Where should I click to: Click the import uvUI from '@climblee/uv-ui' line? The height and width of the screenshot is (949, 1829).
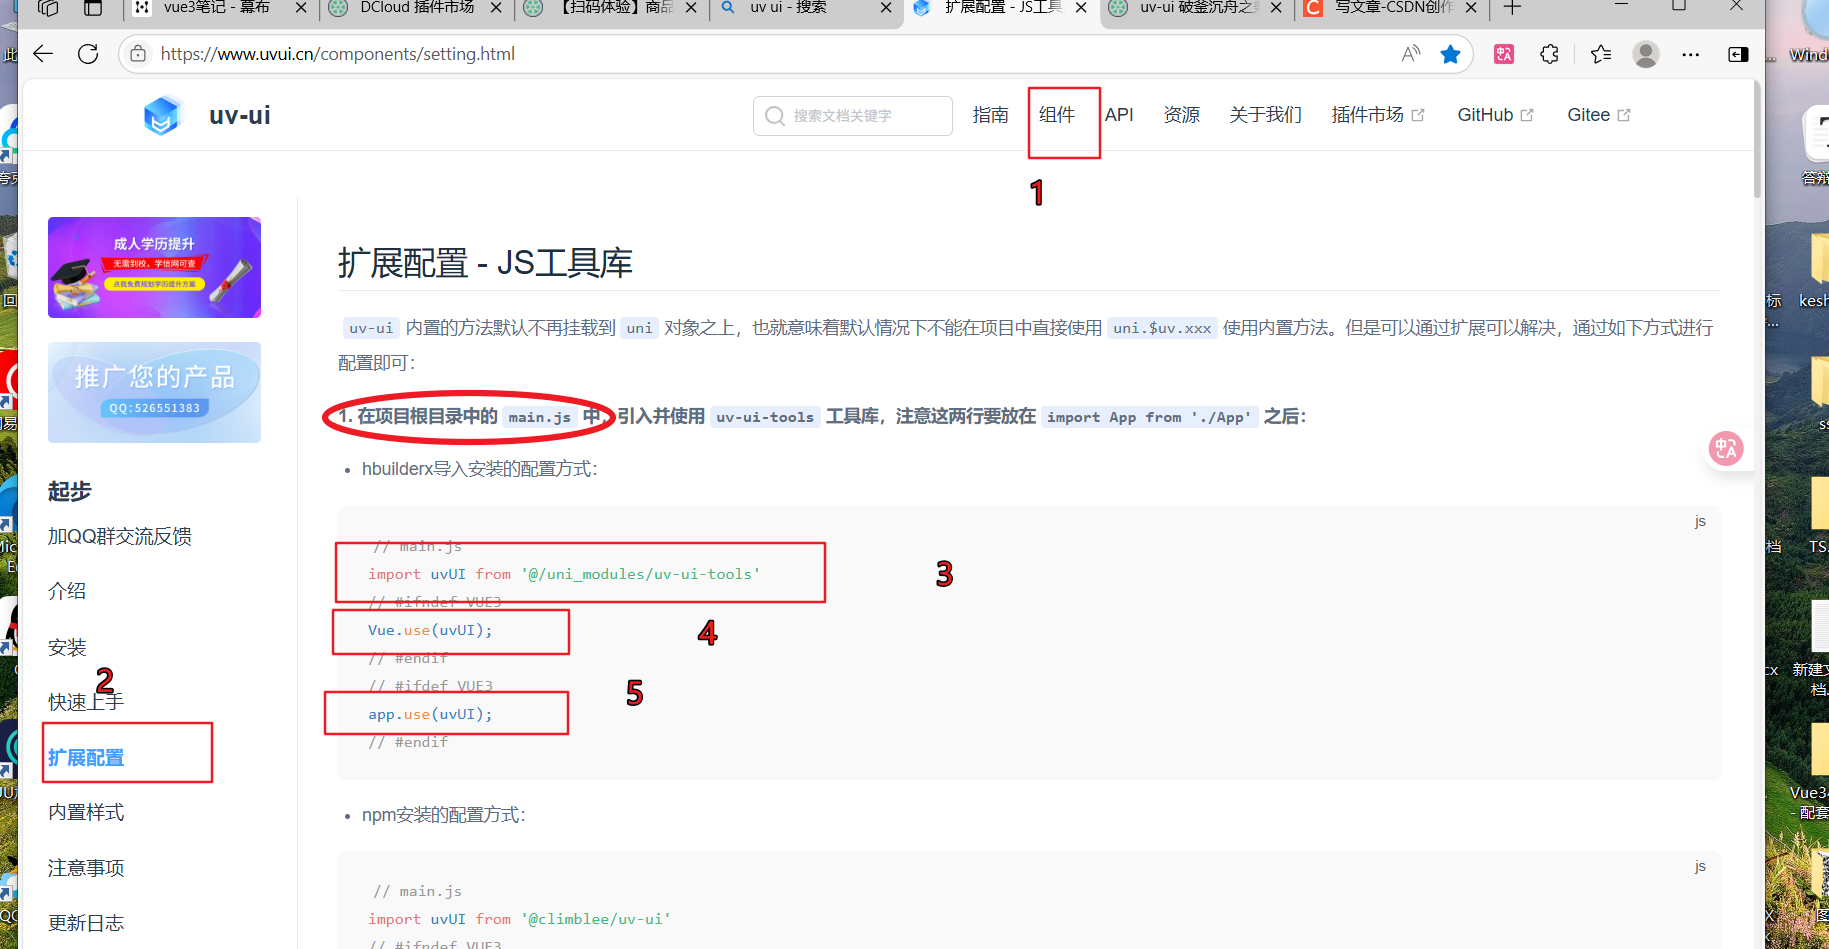(x=519, y=919)
